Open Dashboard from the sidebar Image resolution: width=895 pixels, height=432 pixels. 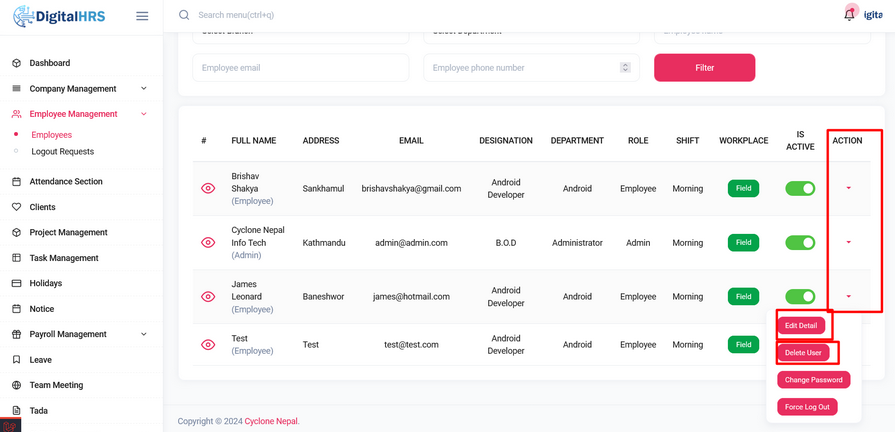pos(50,63)
